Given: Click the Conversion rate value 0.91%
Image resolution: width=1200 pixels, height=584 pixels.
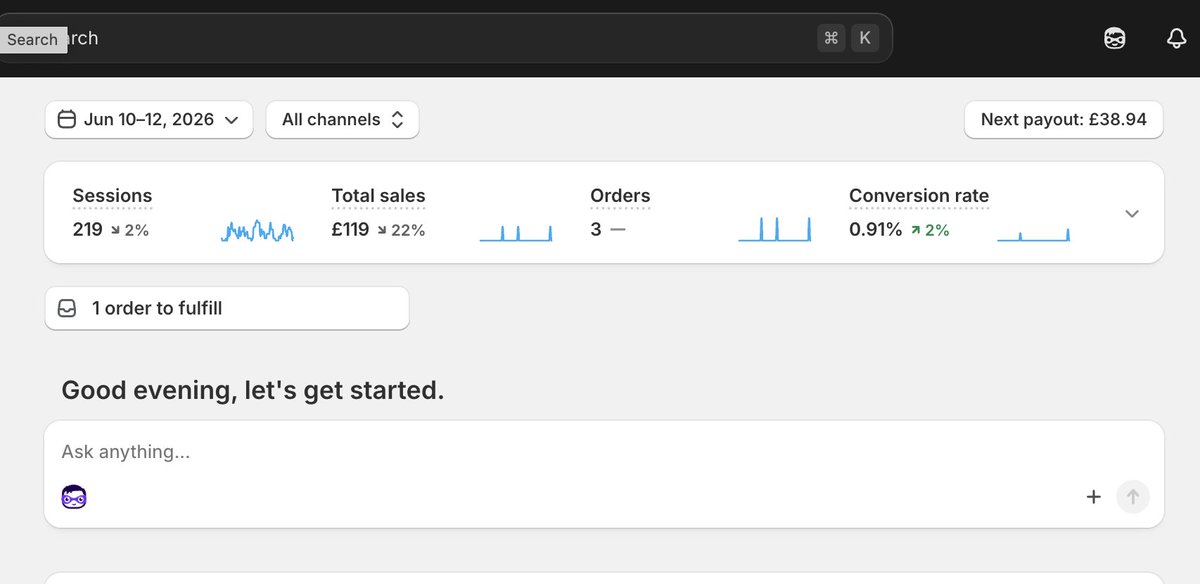Looking at the screenshot, I should [876, 230].
